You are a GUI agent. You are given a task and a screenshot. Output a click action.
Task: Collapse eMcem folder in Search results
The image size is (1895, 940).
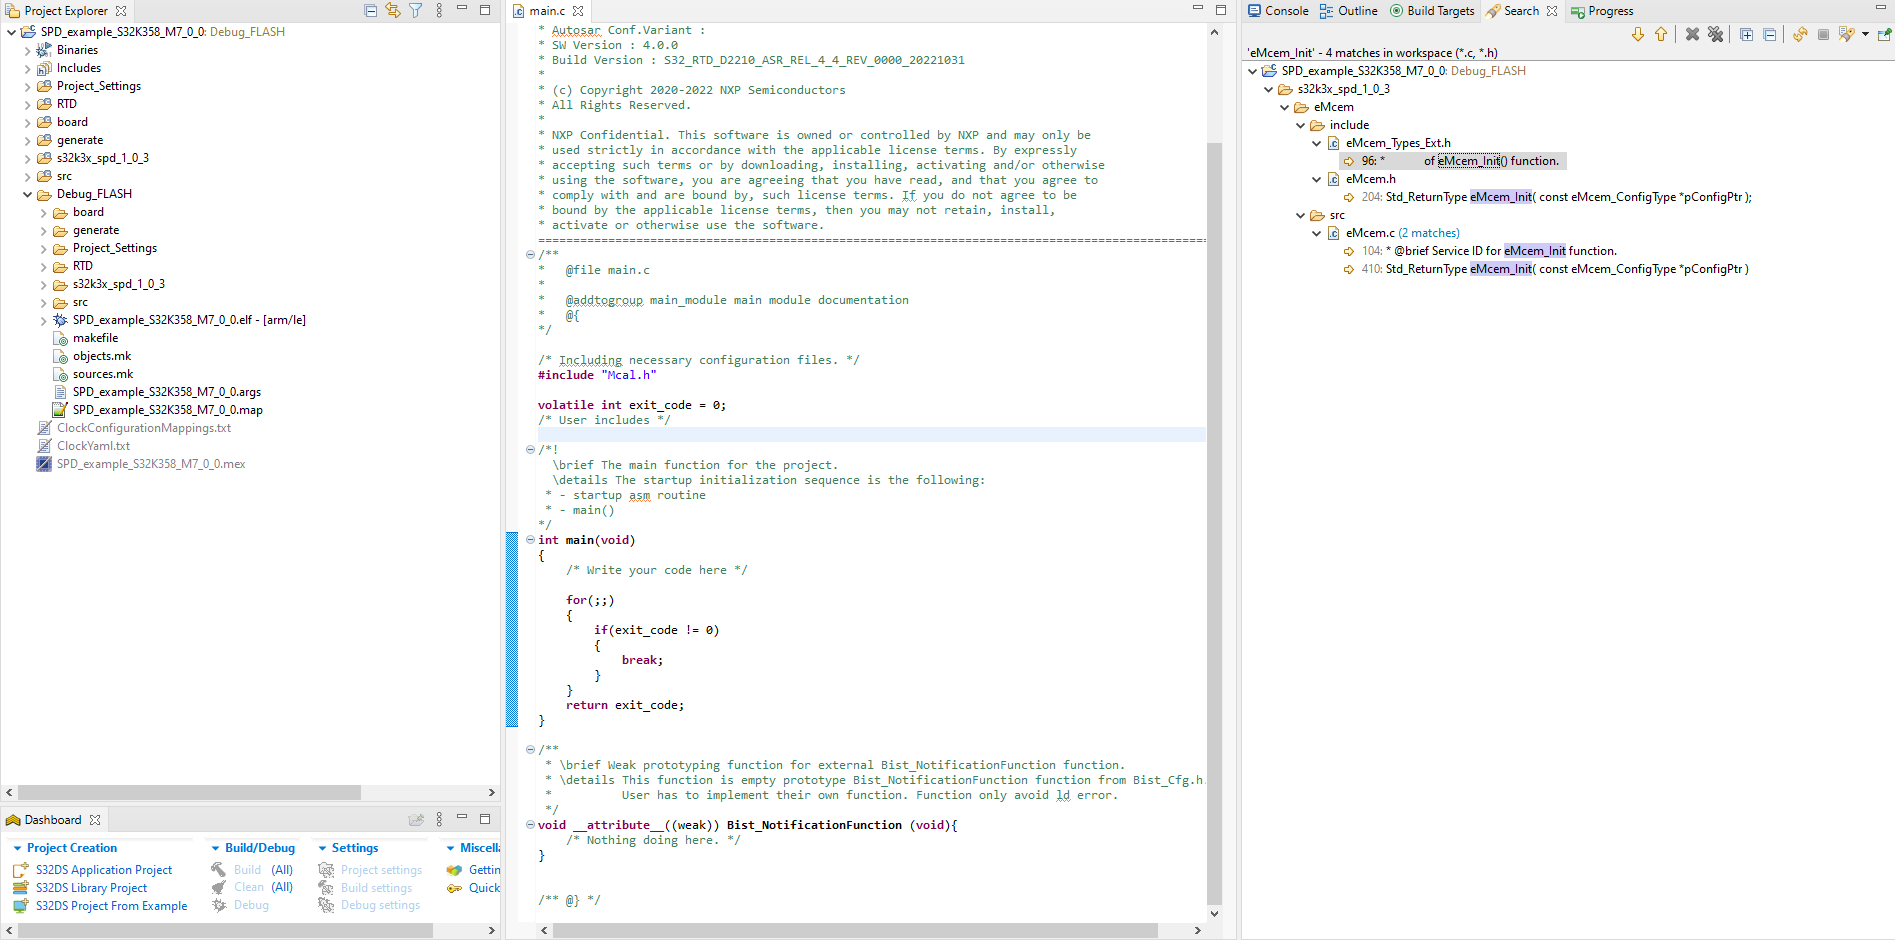[x=1285, y=107]
